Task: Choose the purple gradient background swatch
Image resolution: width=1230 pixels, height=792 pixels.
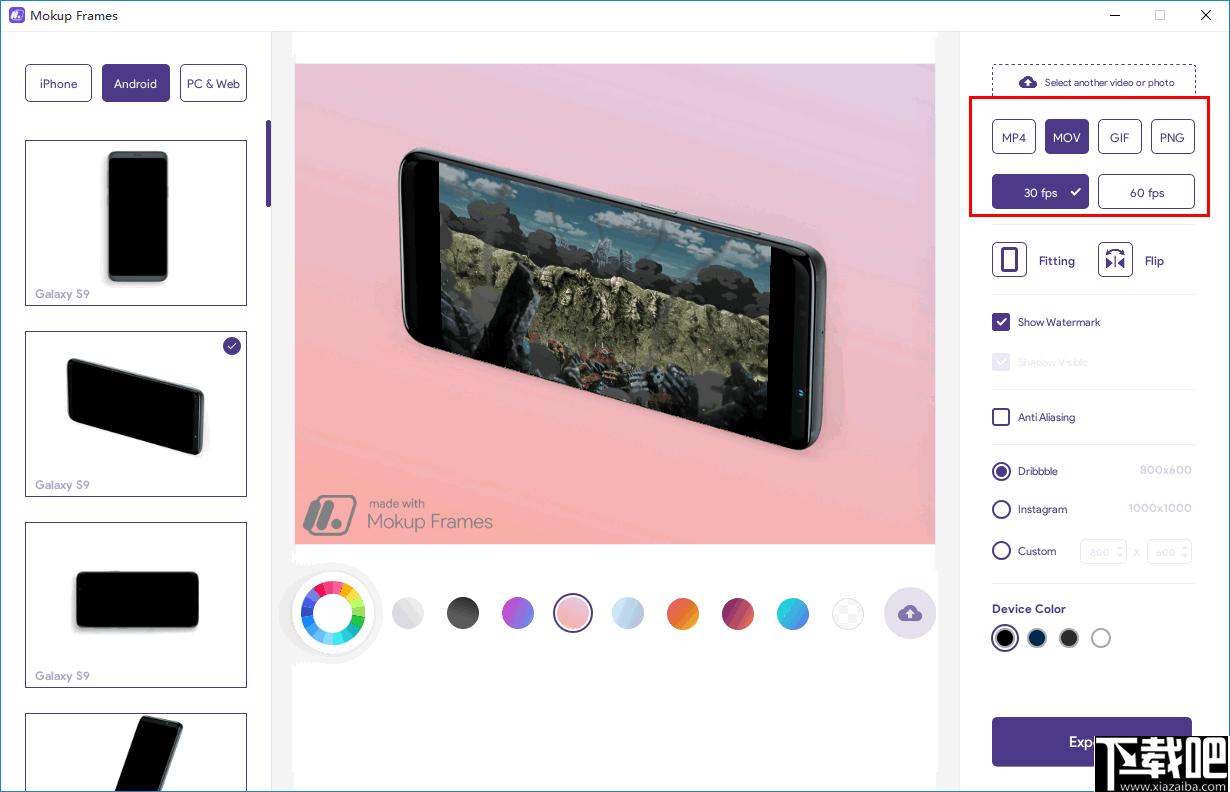Action: 518,613
